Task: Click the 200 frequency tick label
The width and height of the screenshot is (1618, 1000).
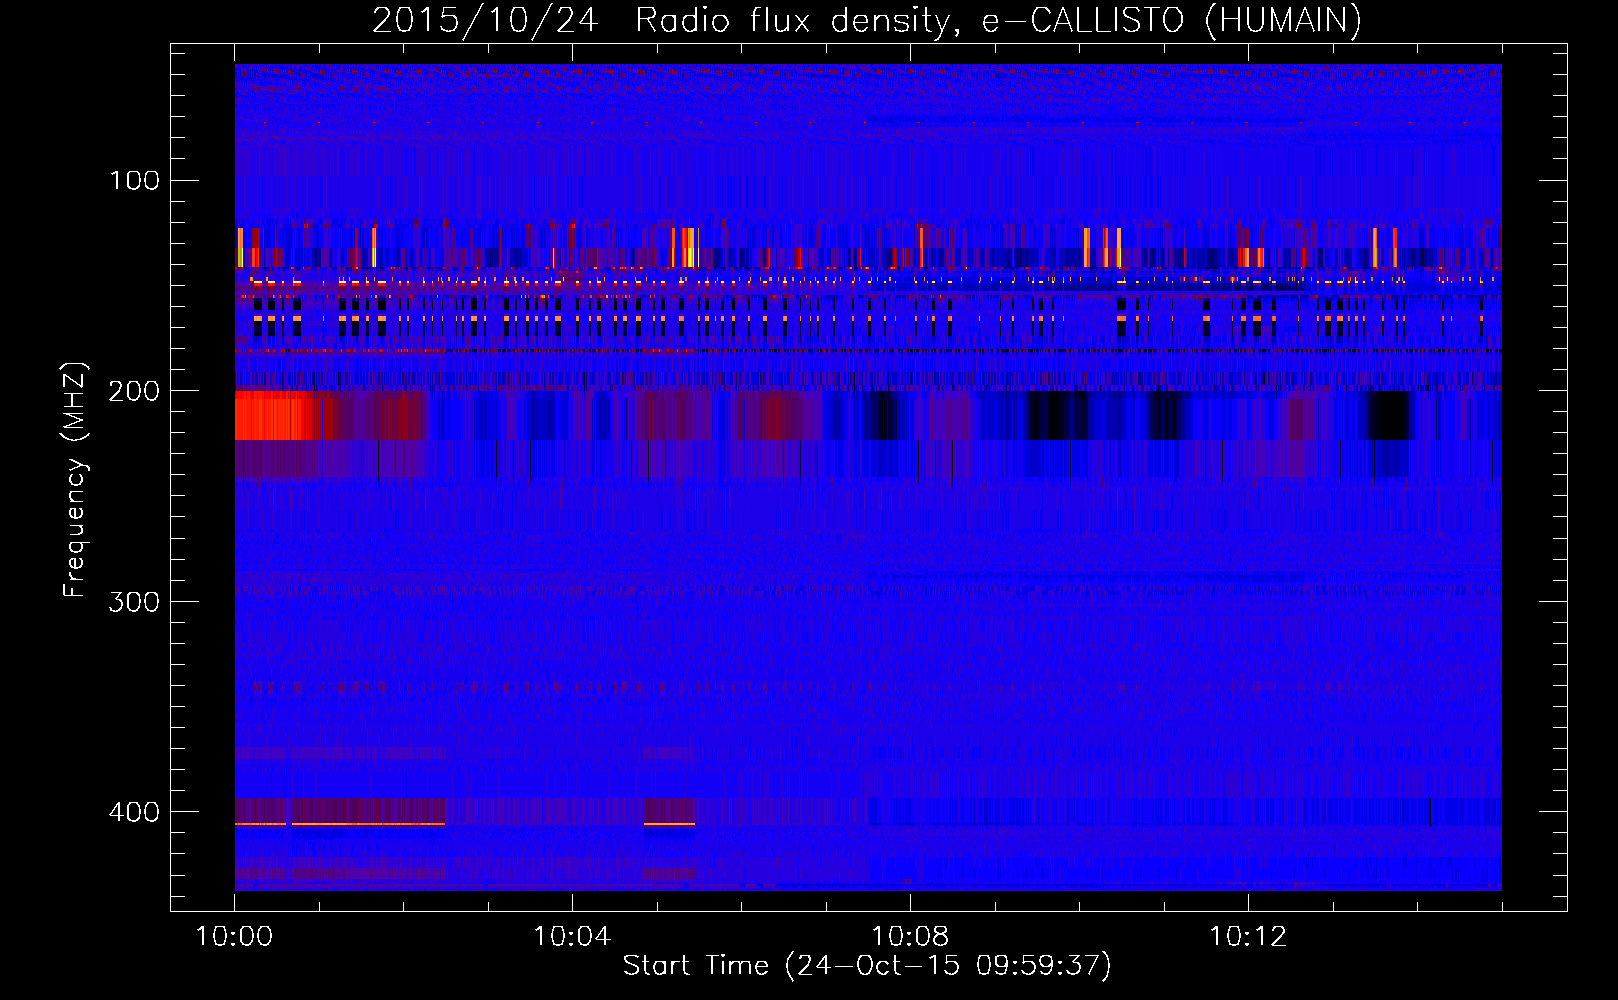Action: coord(134,391)
